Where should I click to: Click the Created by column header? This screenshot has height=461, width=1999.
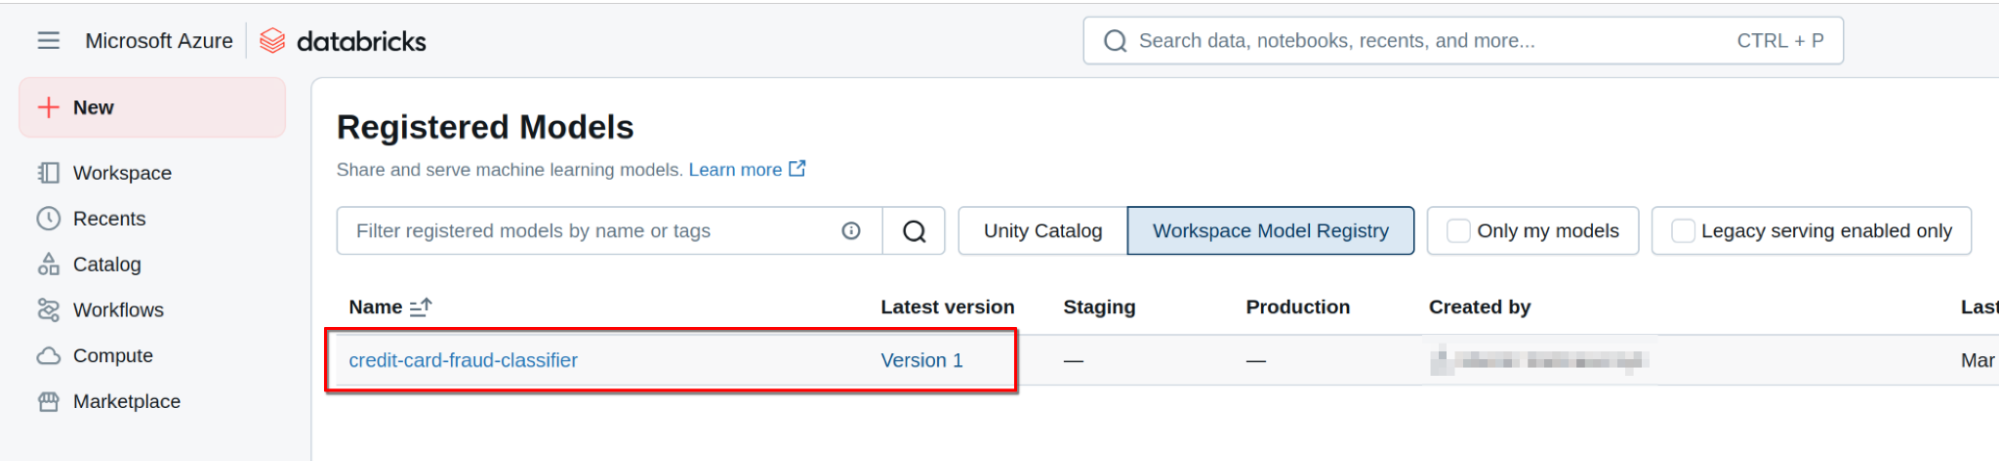point(1480,307)
